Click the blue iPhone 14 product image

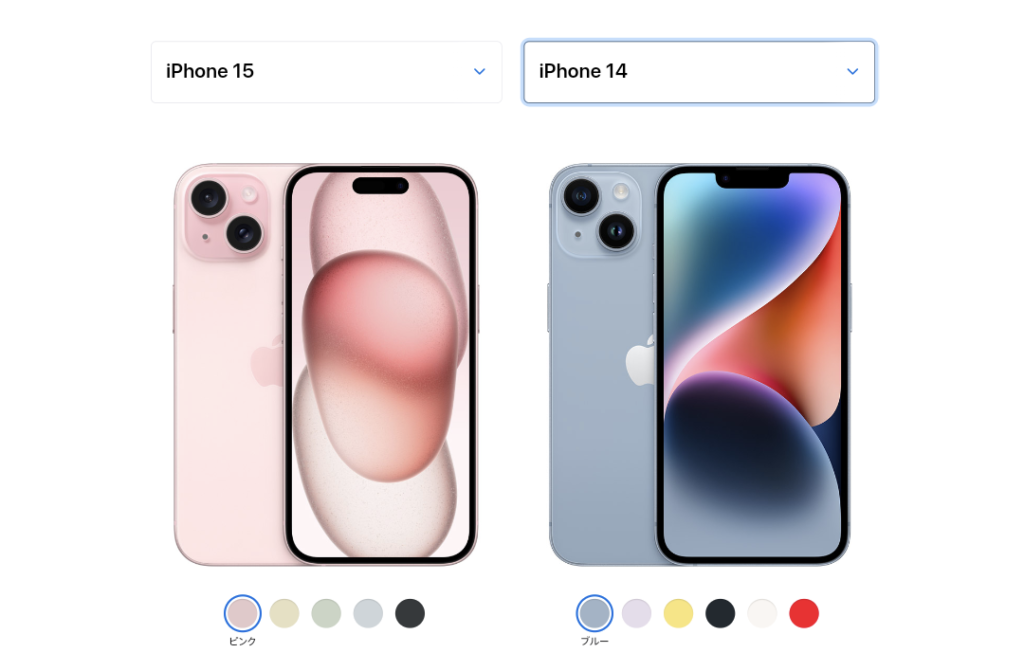click(699, 365)
